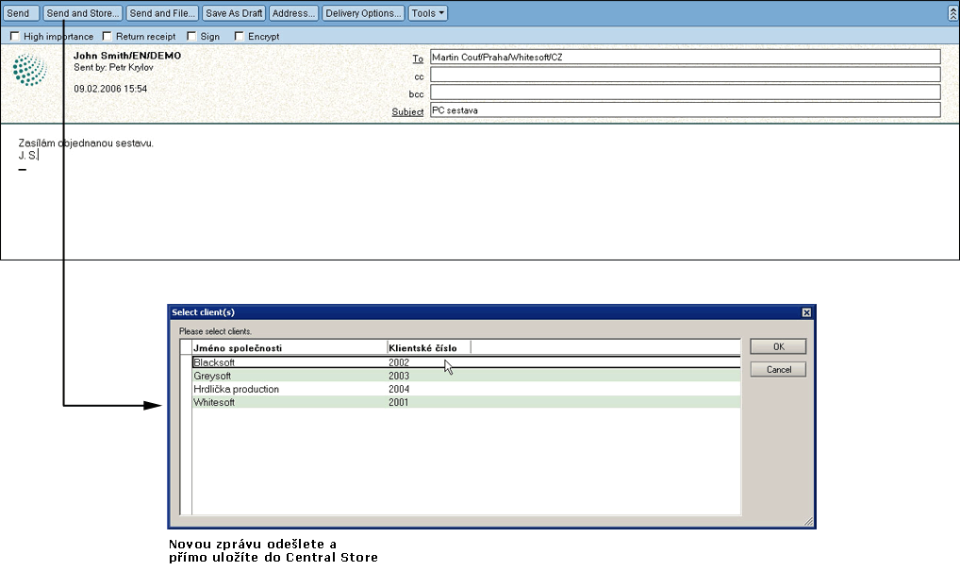The width and height of the screenshot is (960, 571).
Task: Collapse the action bar with chevron icon
Action: [x=952, y=14]
